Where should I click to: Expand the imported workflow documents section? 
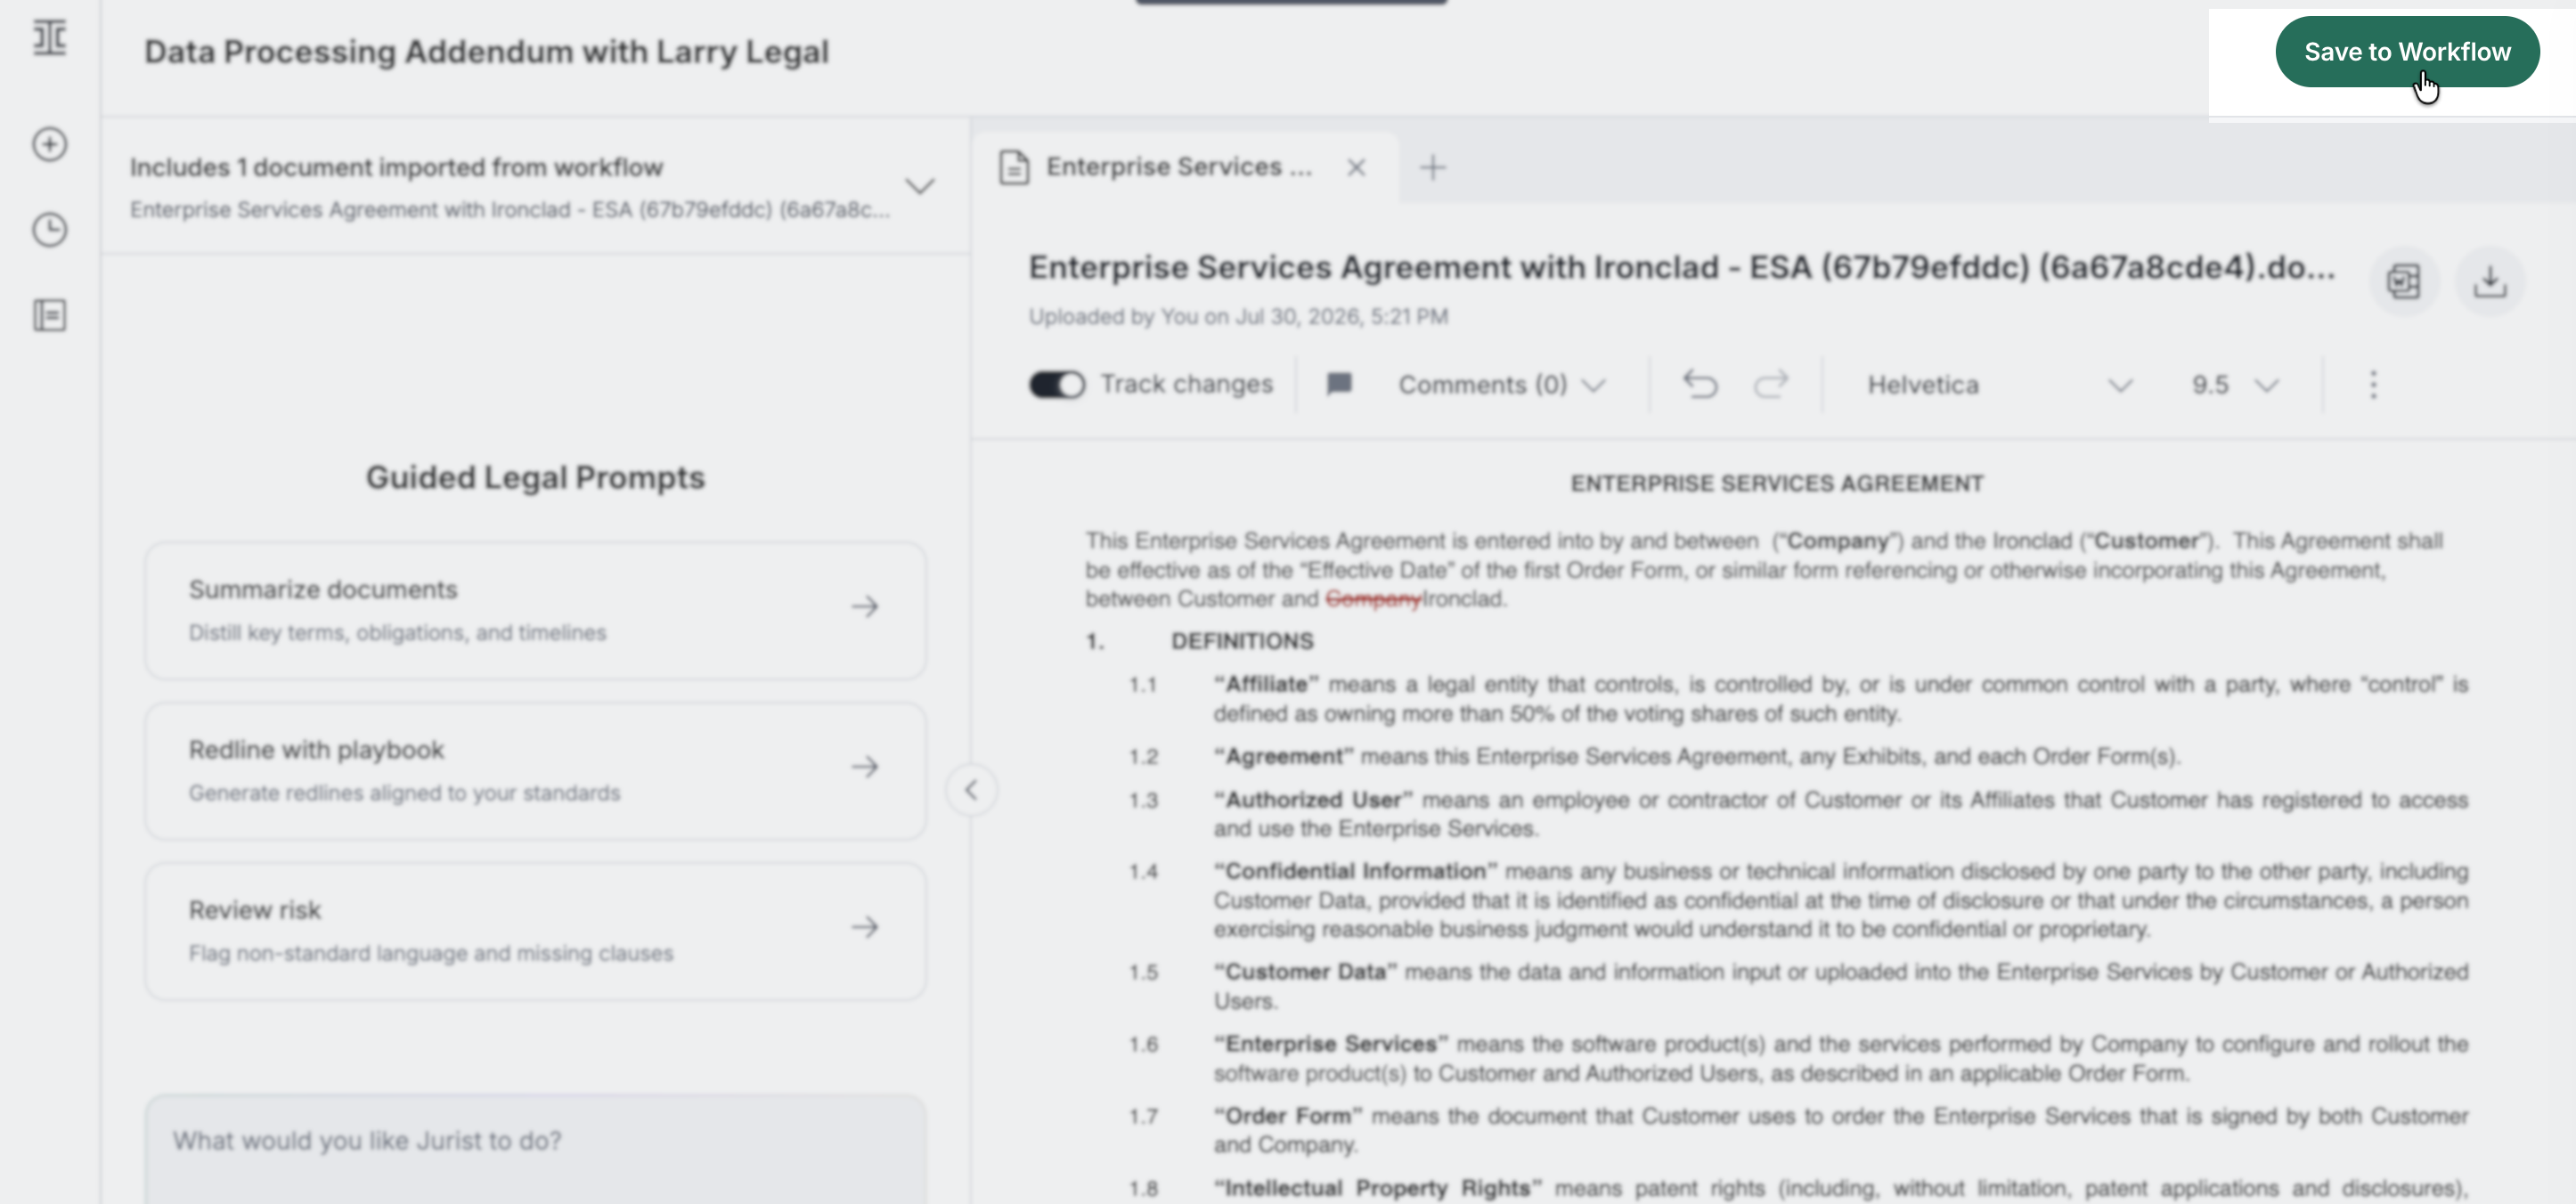tap(920, 186)
